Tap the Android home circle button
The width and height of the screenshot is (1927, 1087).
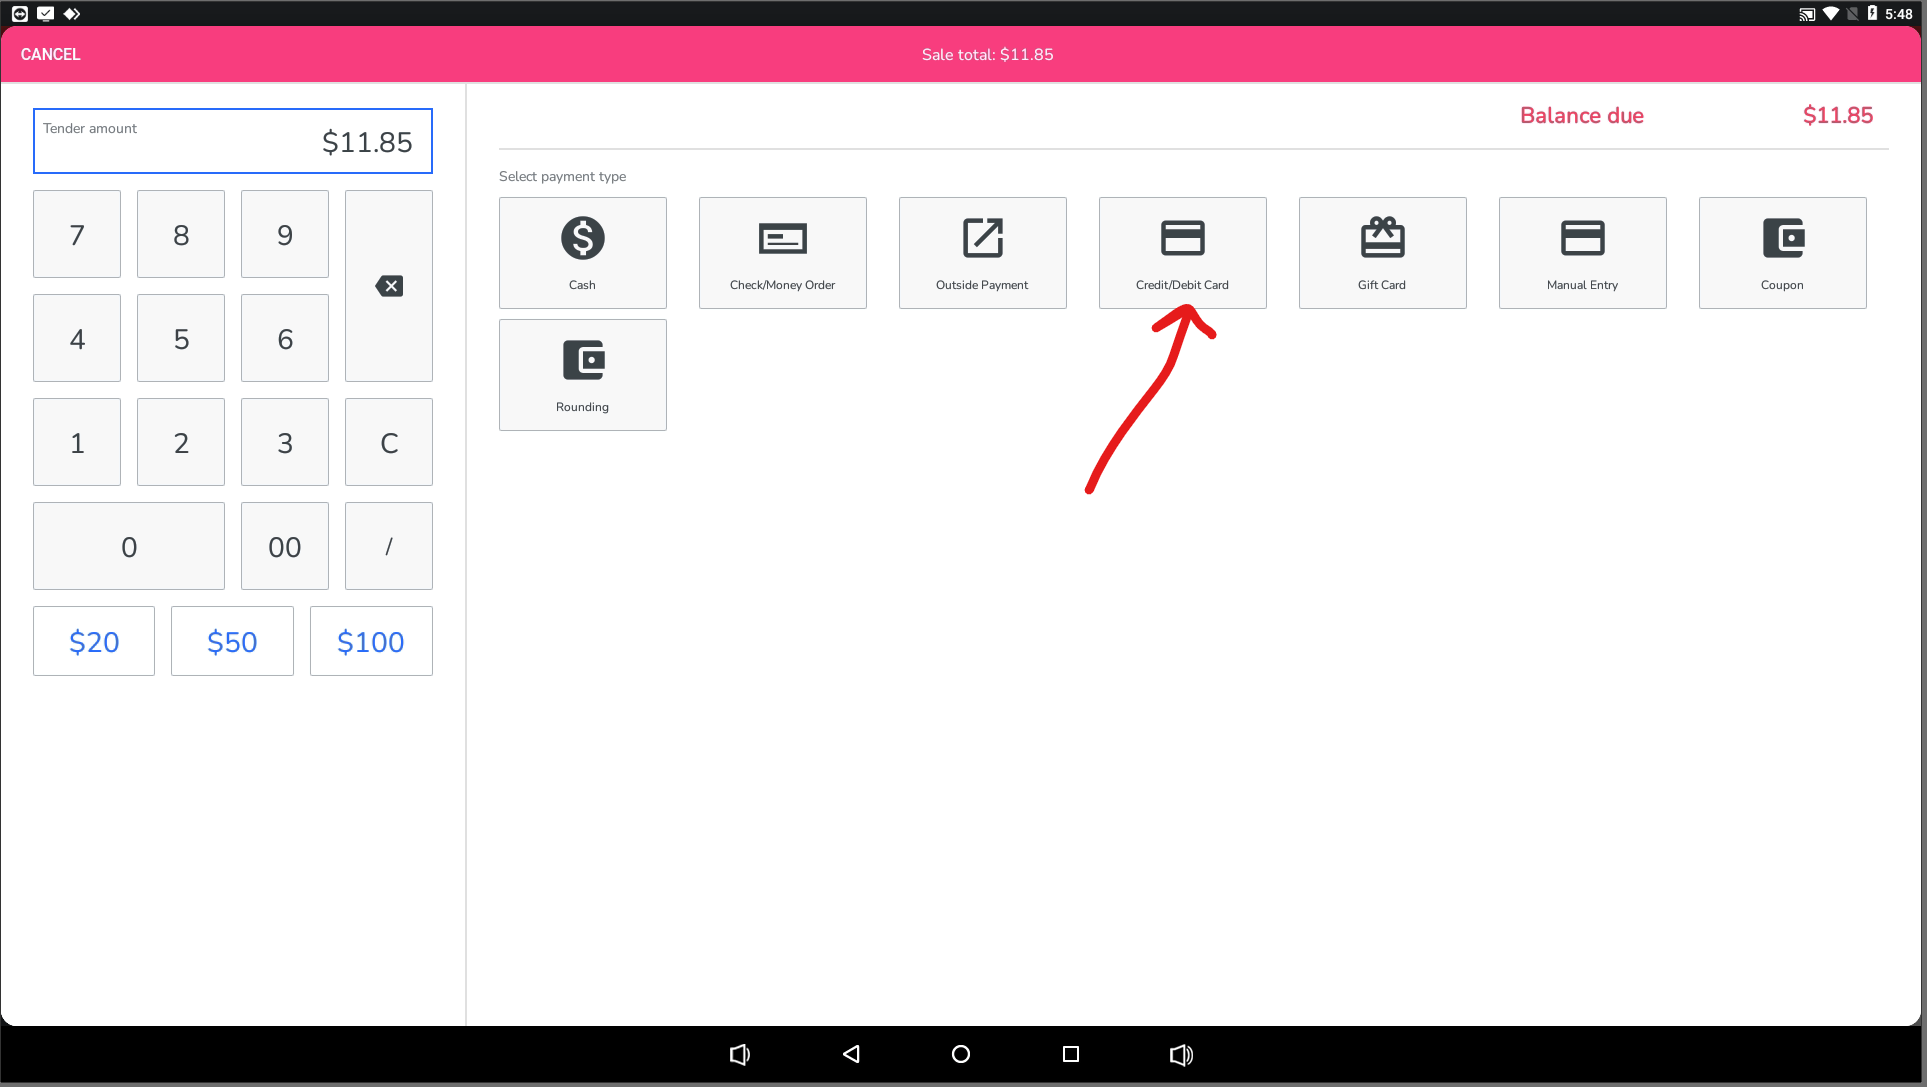[x=961, y=1054]
